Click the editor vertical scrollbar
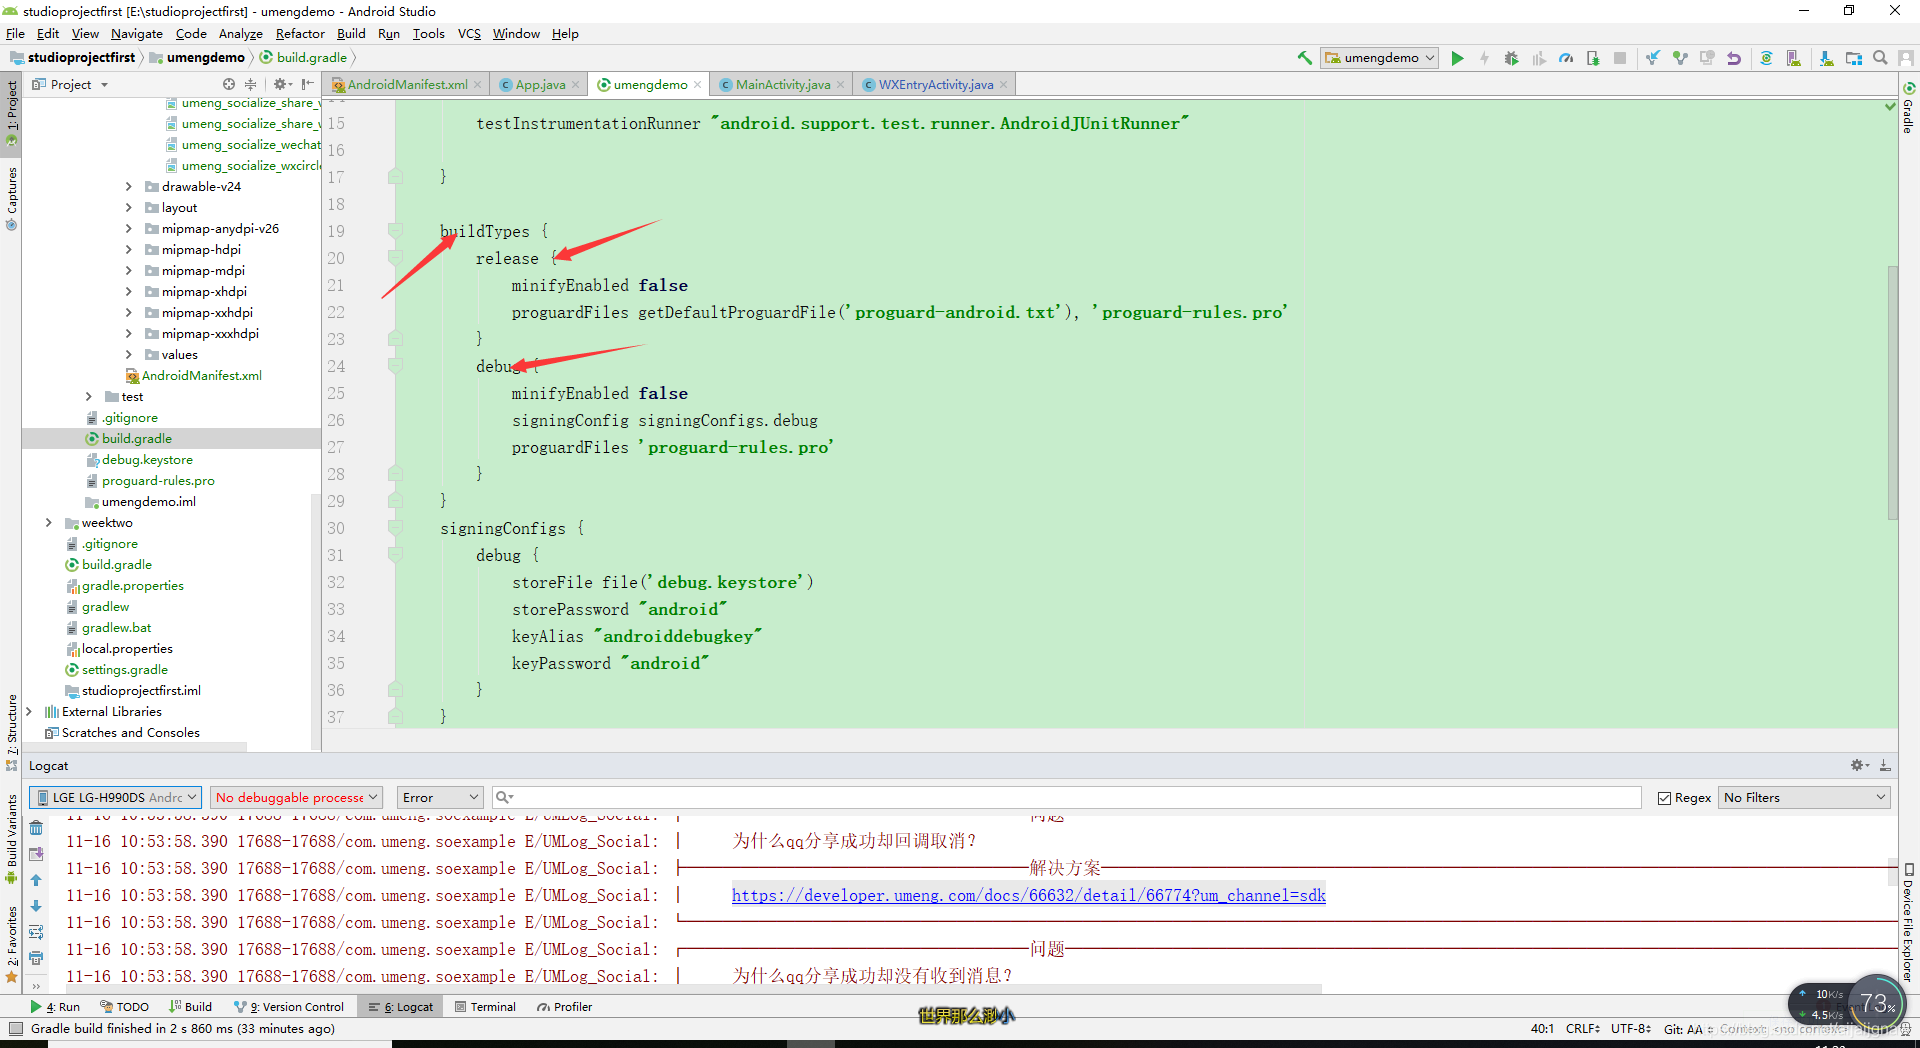Screen dimensions: 1920x1048 click(x=1892, y=392)
